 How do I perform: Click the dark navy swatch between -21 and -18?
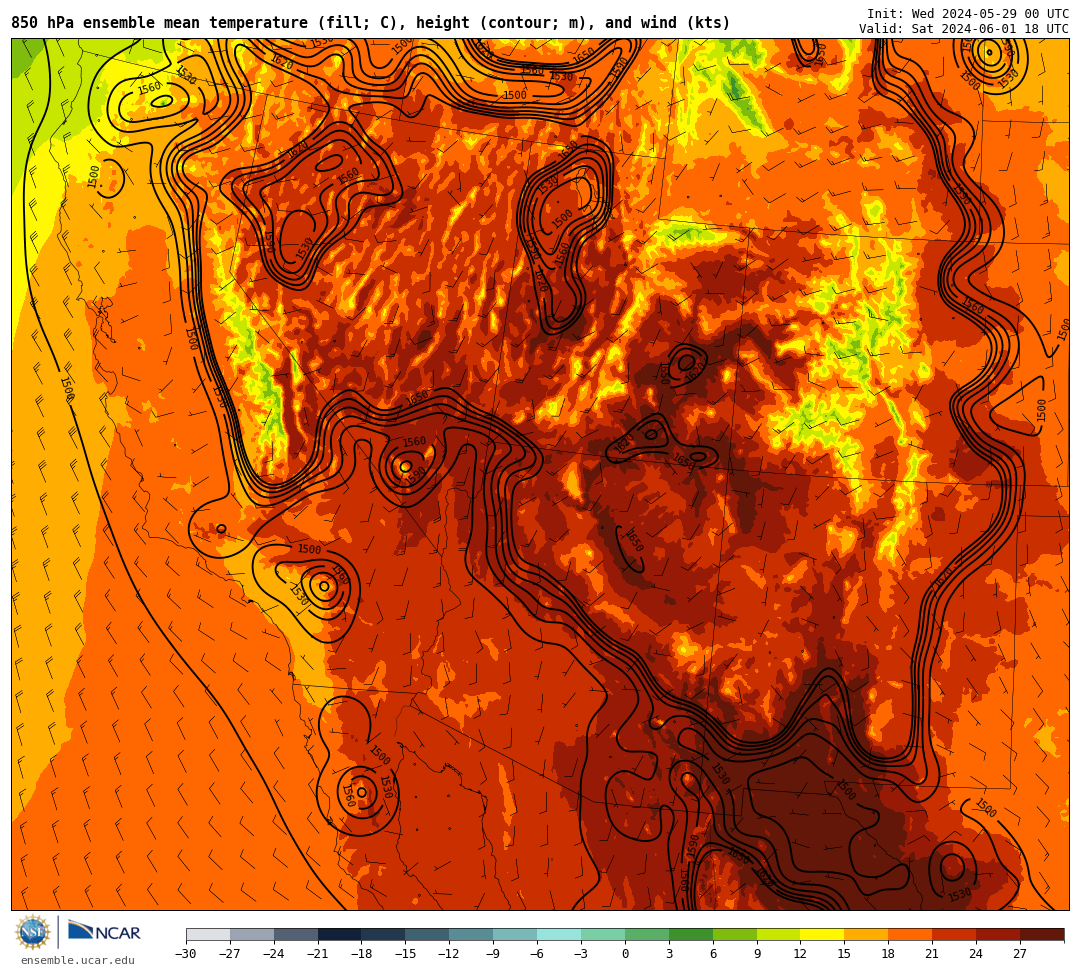(340, 934)
